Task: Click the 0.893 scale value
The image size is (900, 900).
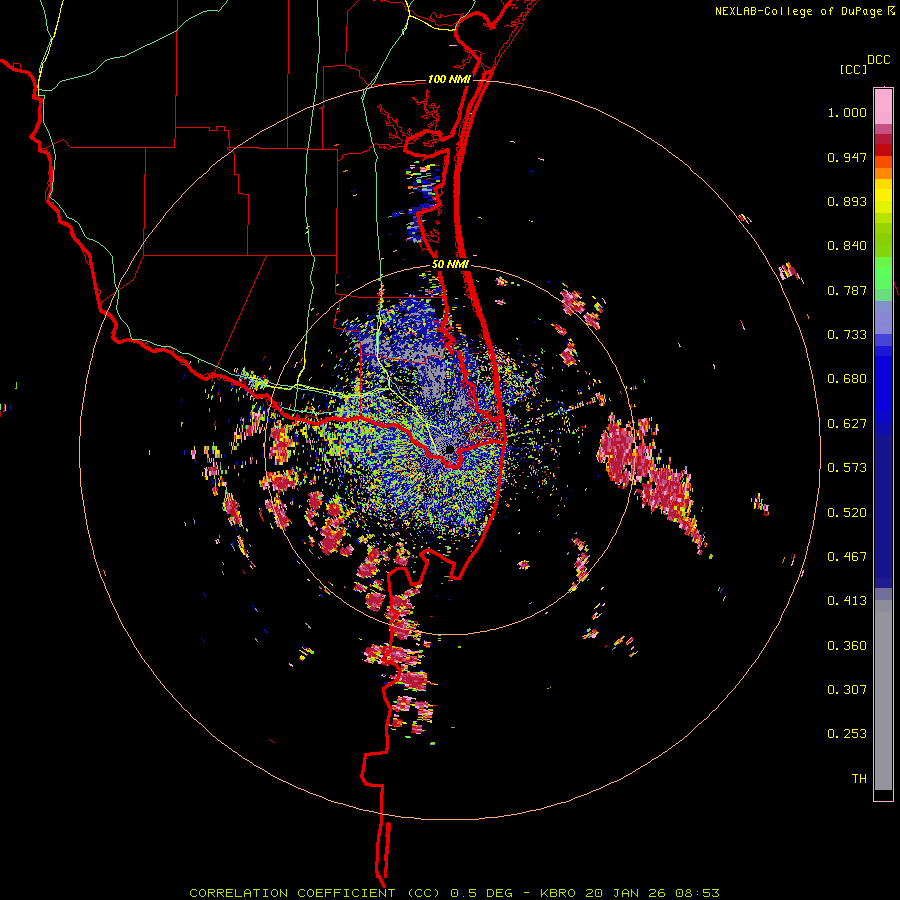Action: point(847,201)
